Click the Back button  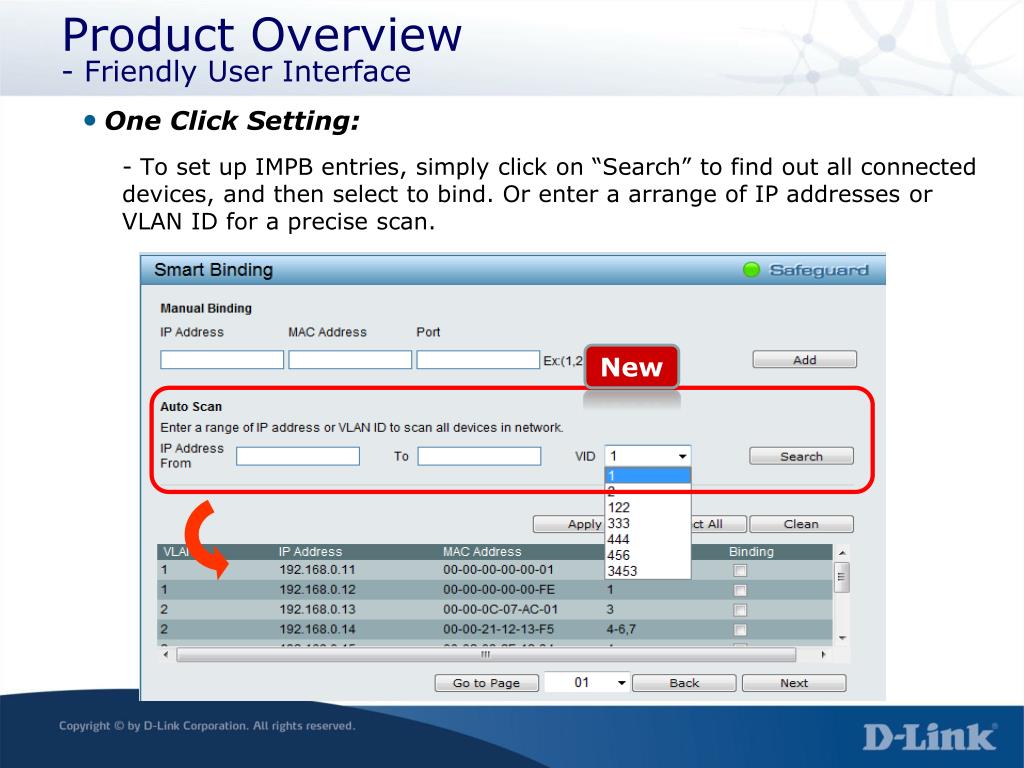pos(684,682)
